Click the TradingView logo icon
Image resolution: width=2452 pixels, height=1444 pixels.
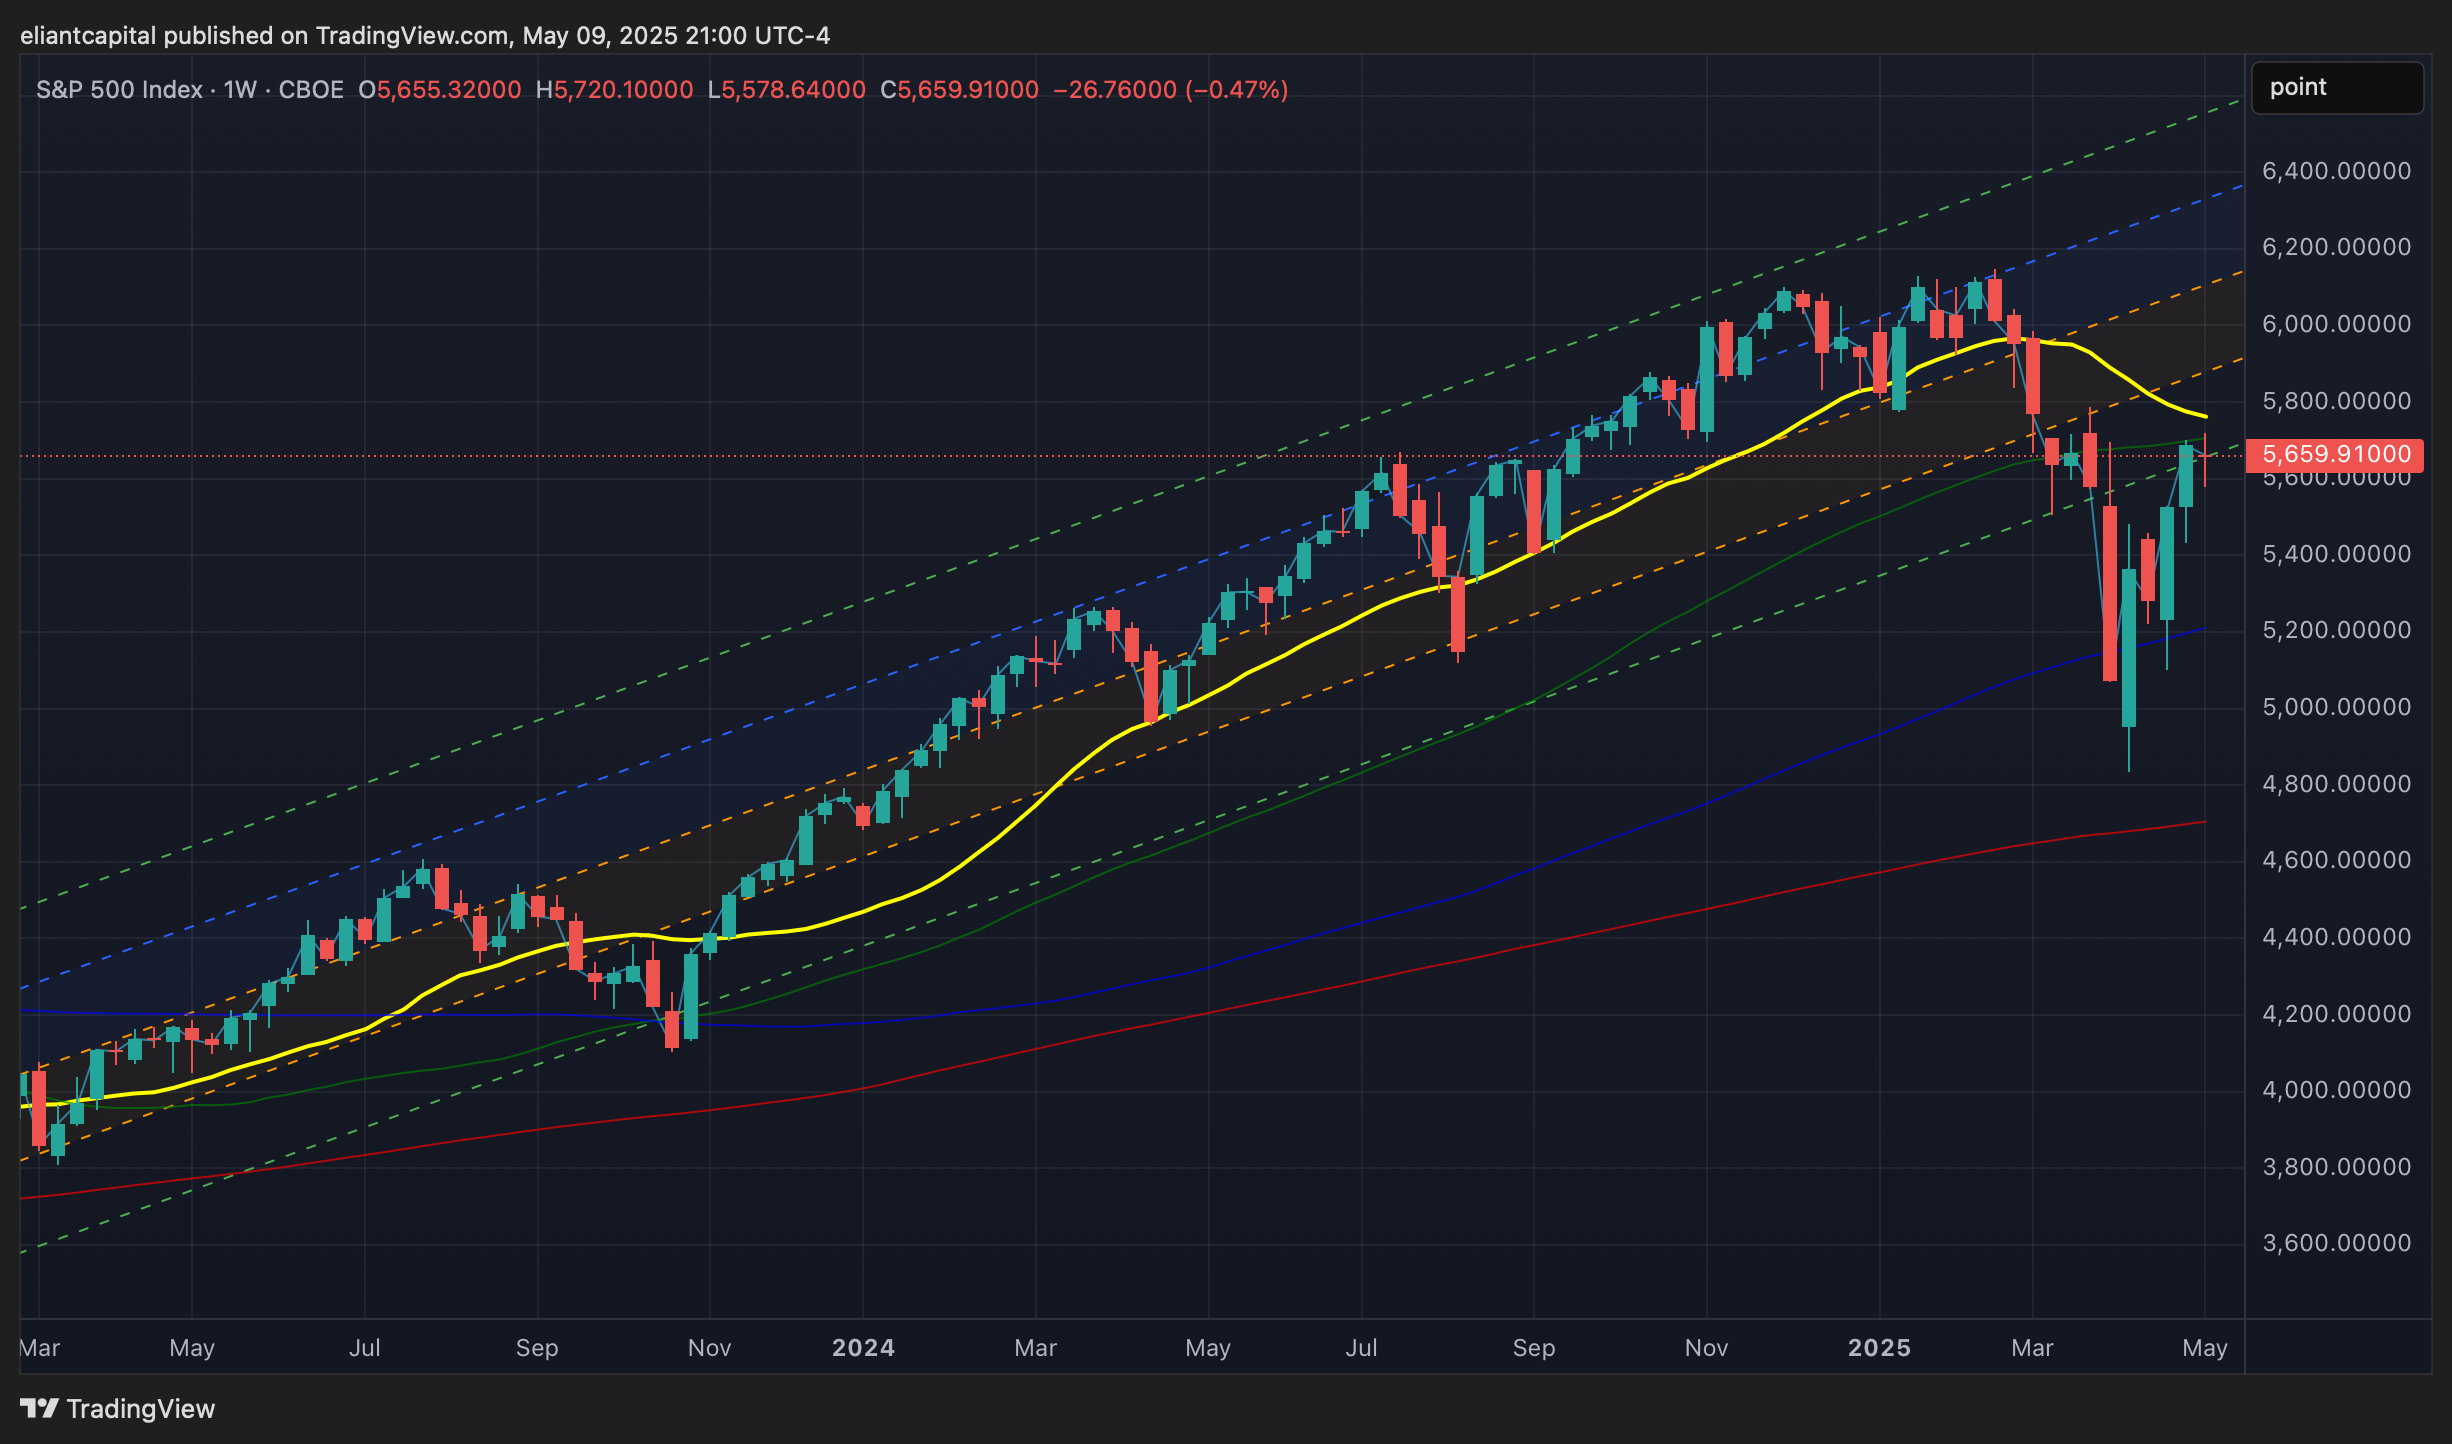click(x=40, y=1408)
